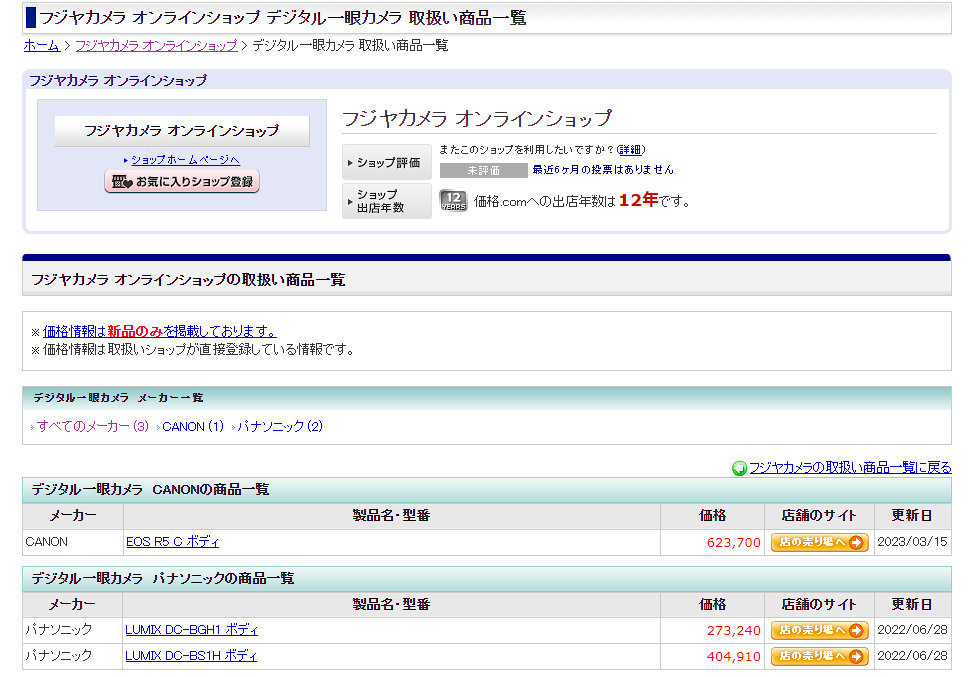Click 店の売り場へ button for EOS R5 C
972x677 pixels.
[820, 542]
